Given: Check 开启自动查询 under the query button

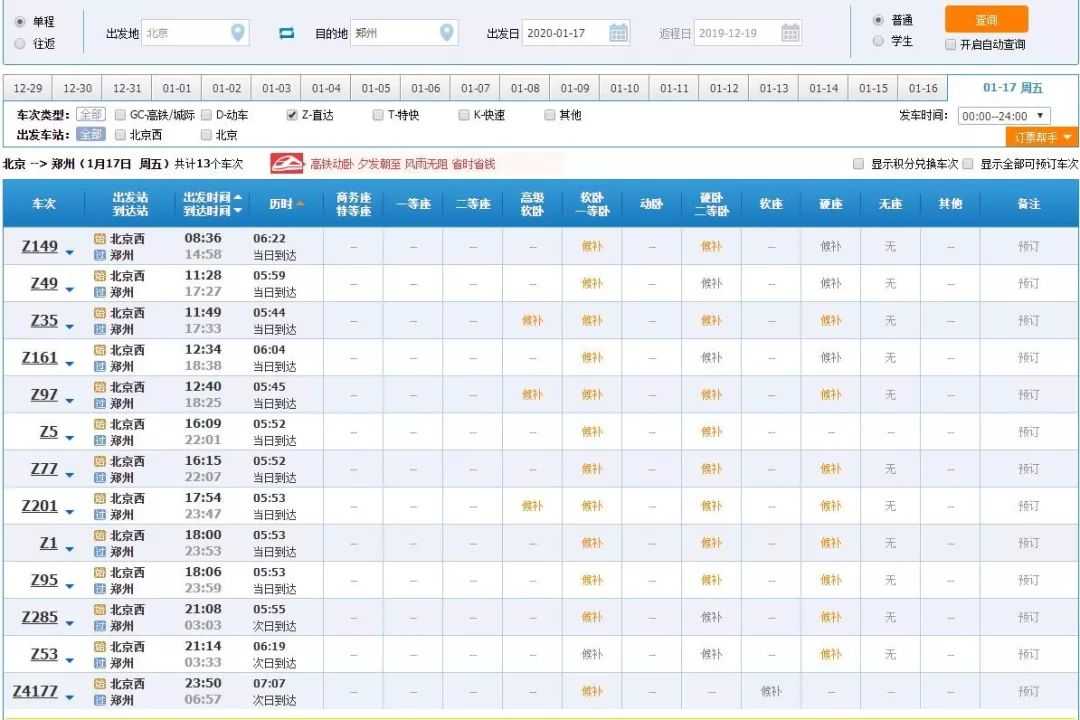Looking at the screenshot, I should coord(948,44).
